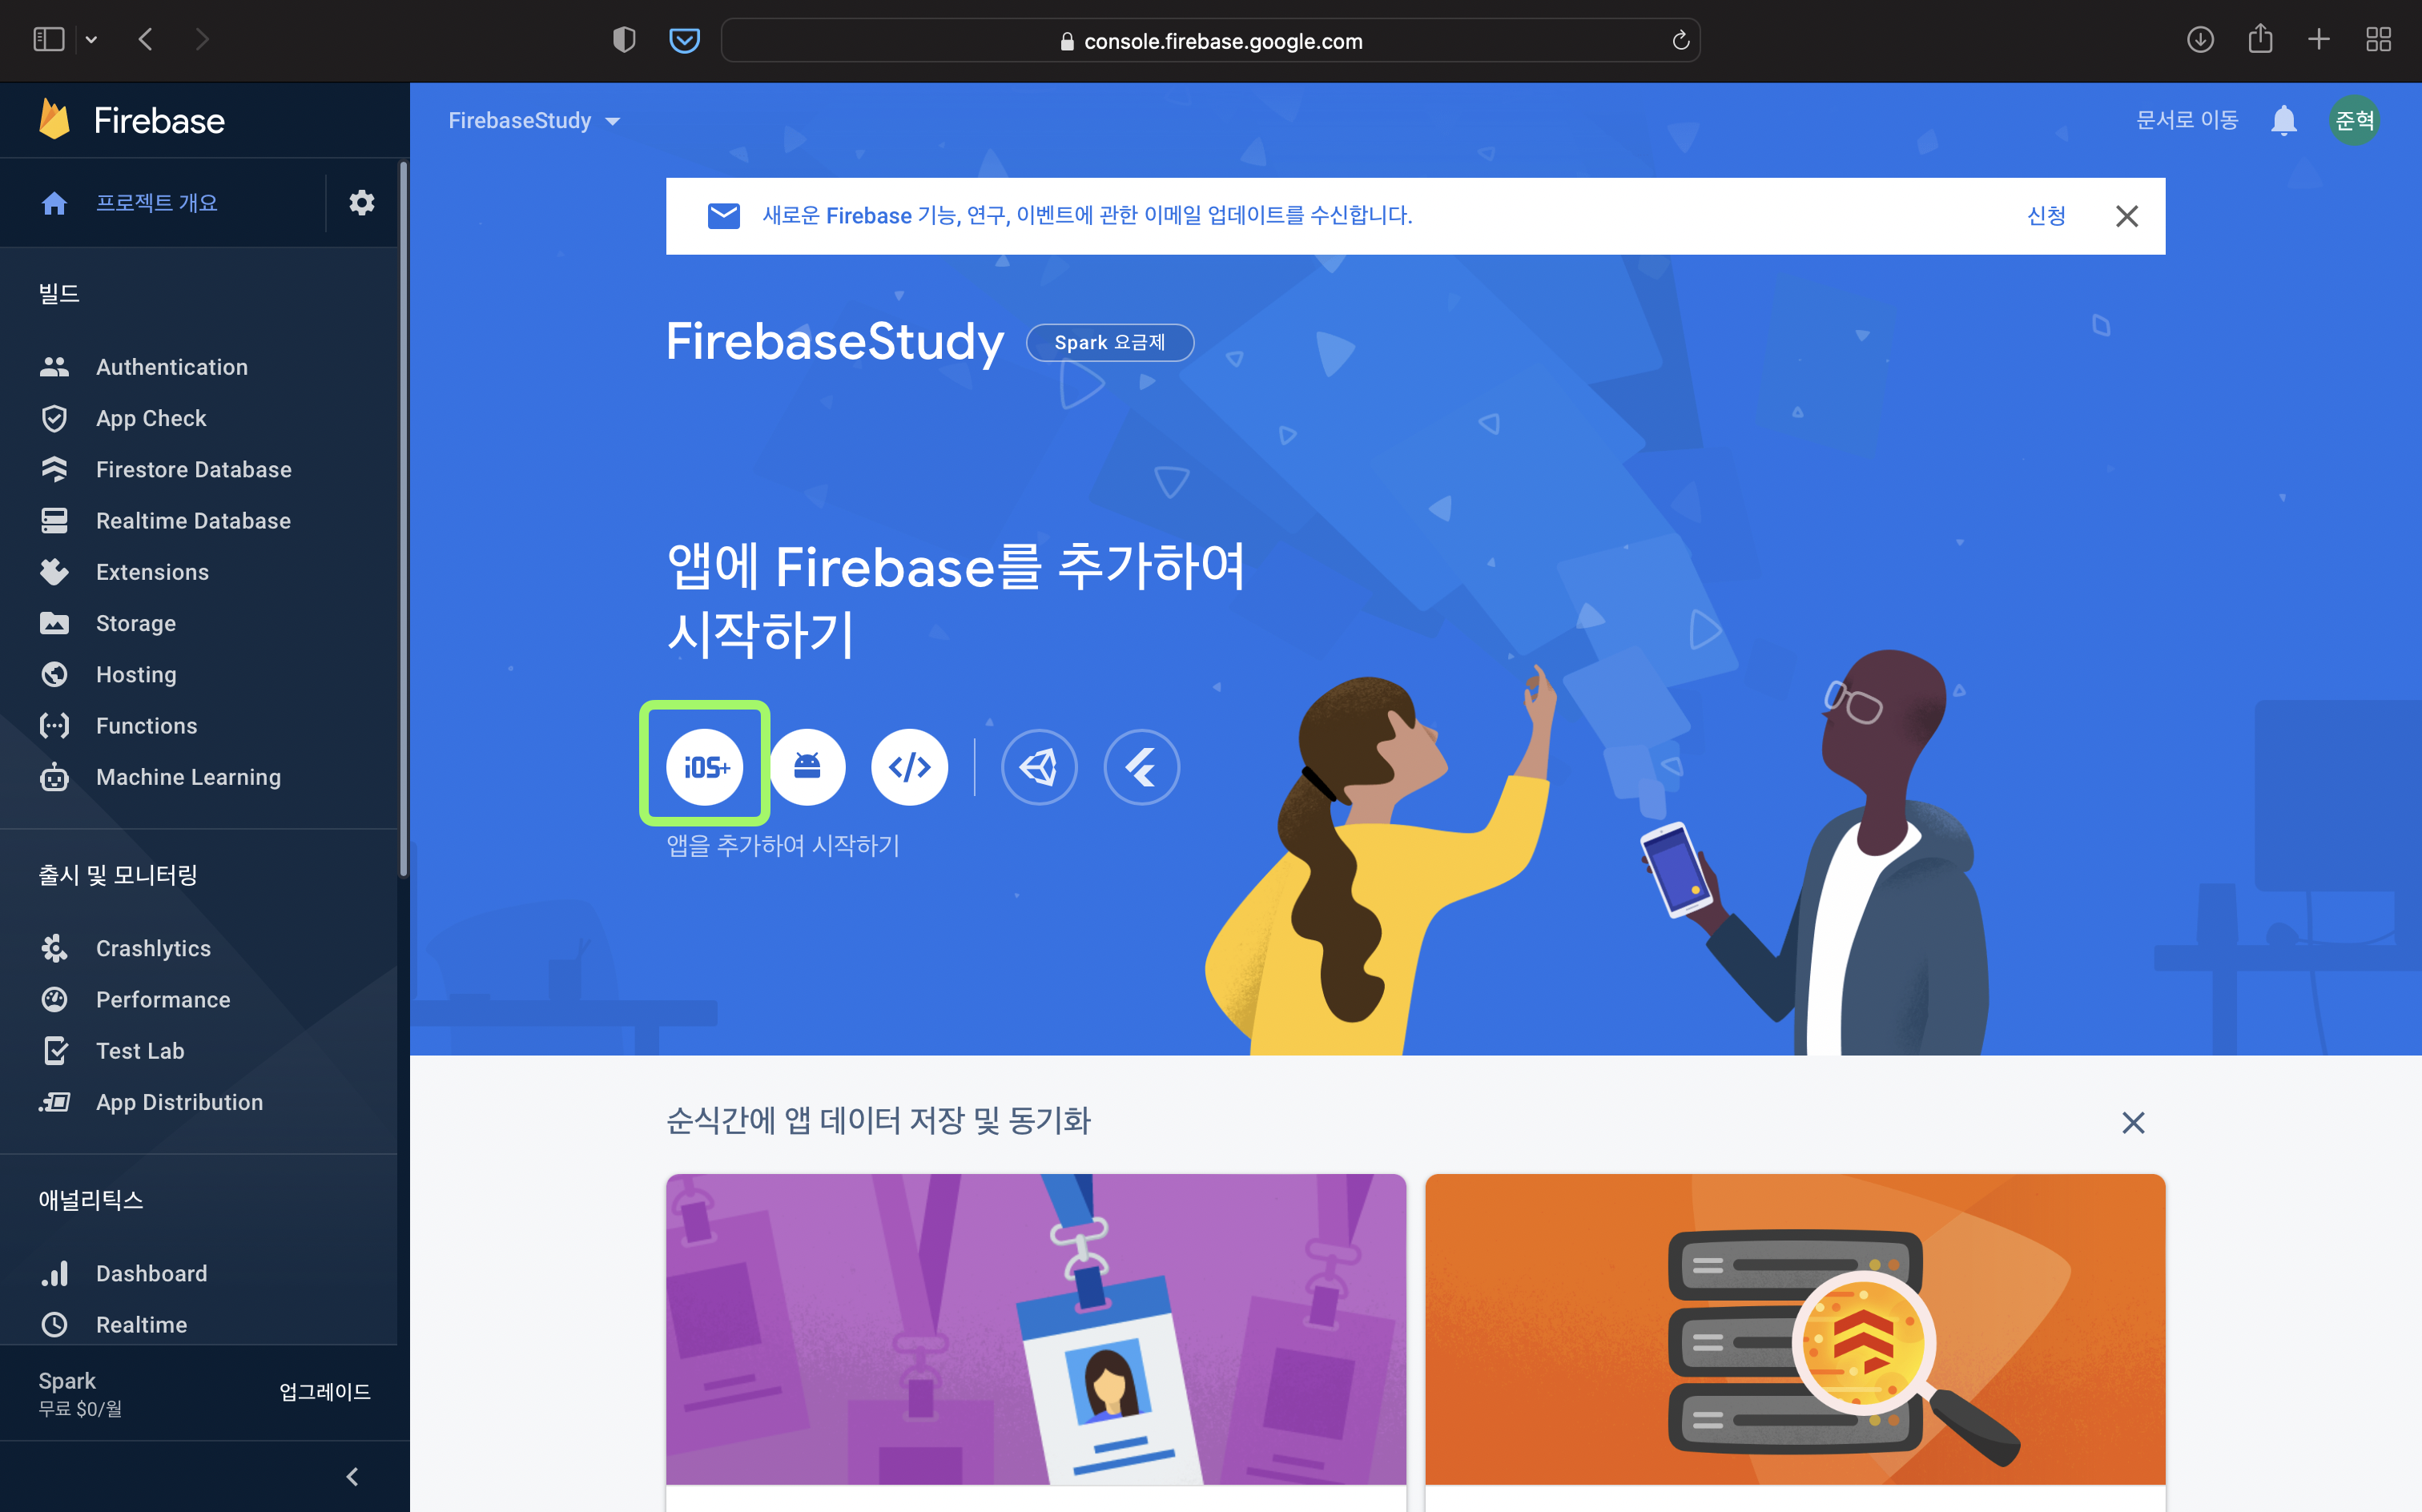Open the Spark 요금제 plan badge

tap(1110, 343)
